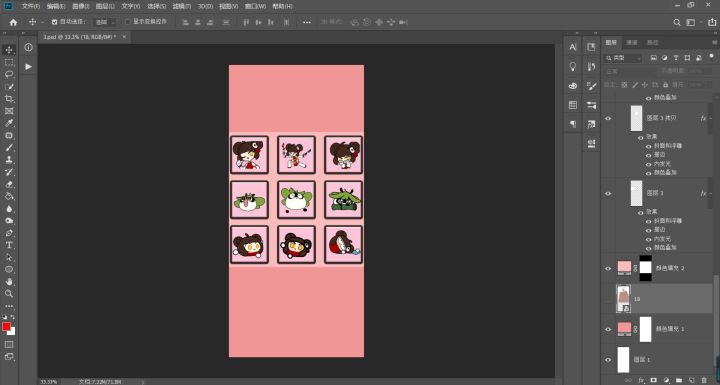The width and height of the screenshot is (720, 385).
Task: Click the add layer mask icon
Action: (653, 380)
